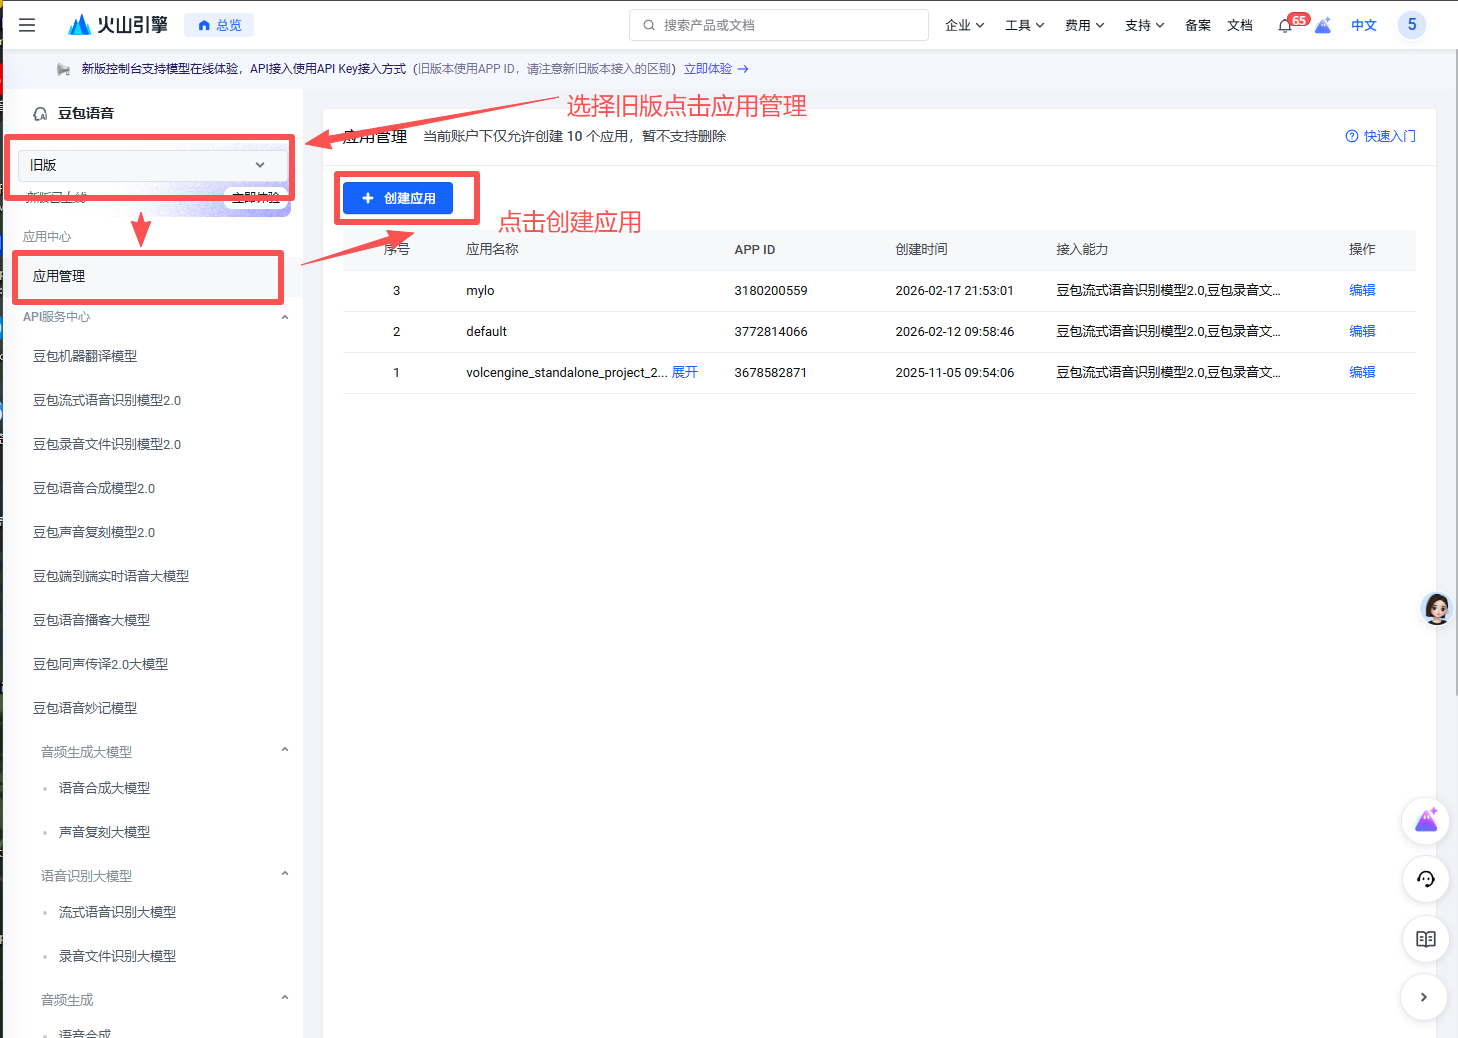The width and height of the screenshot is (1458, 1038).
Task: Open the floating support headset button
Action: (1426, 880)
